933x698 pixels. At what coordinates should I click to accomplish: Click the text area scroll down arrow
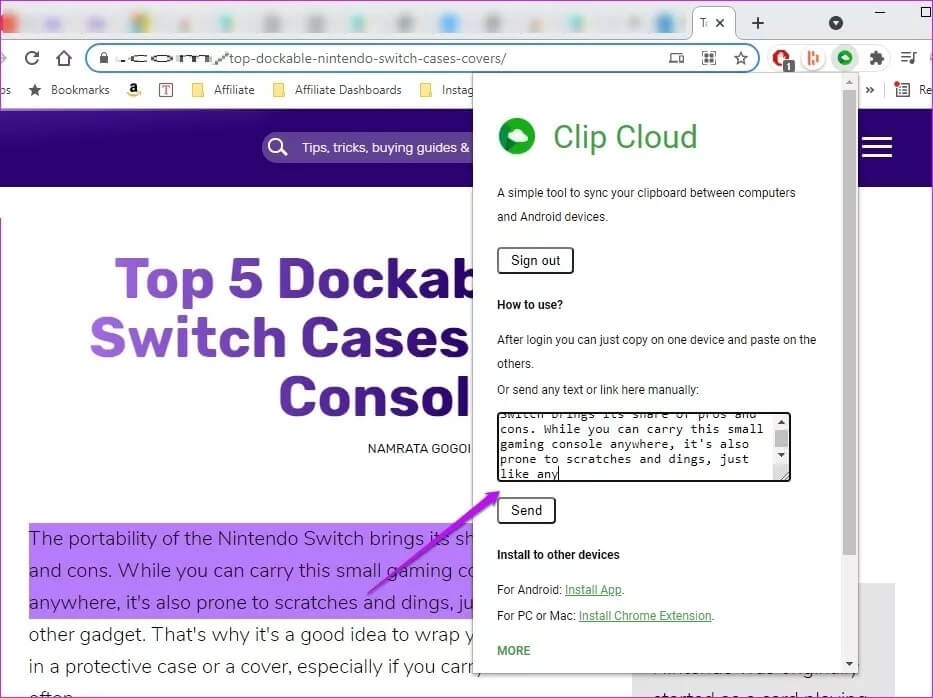(781, 455)
